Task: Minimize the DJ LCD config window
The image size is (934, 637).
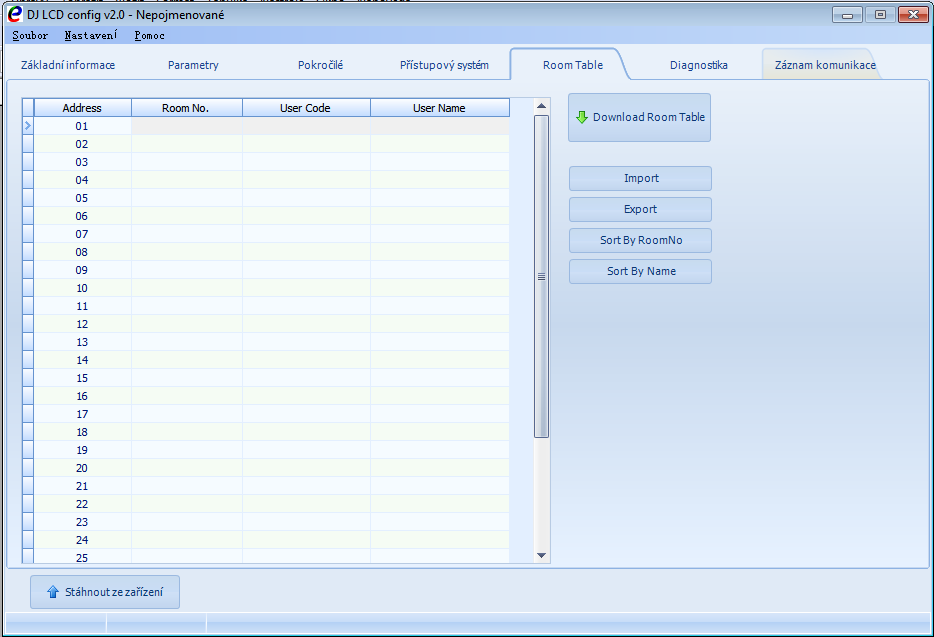Action: (x=847, y=14)
